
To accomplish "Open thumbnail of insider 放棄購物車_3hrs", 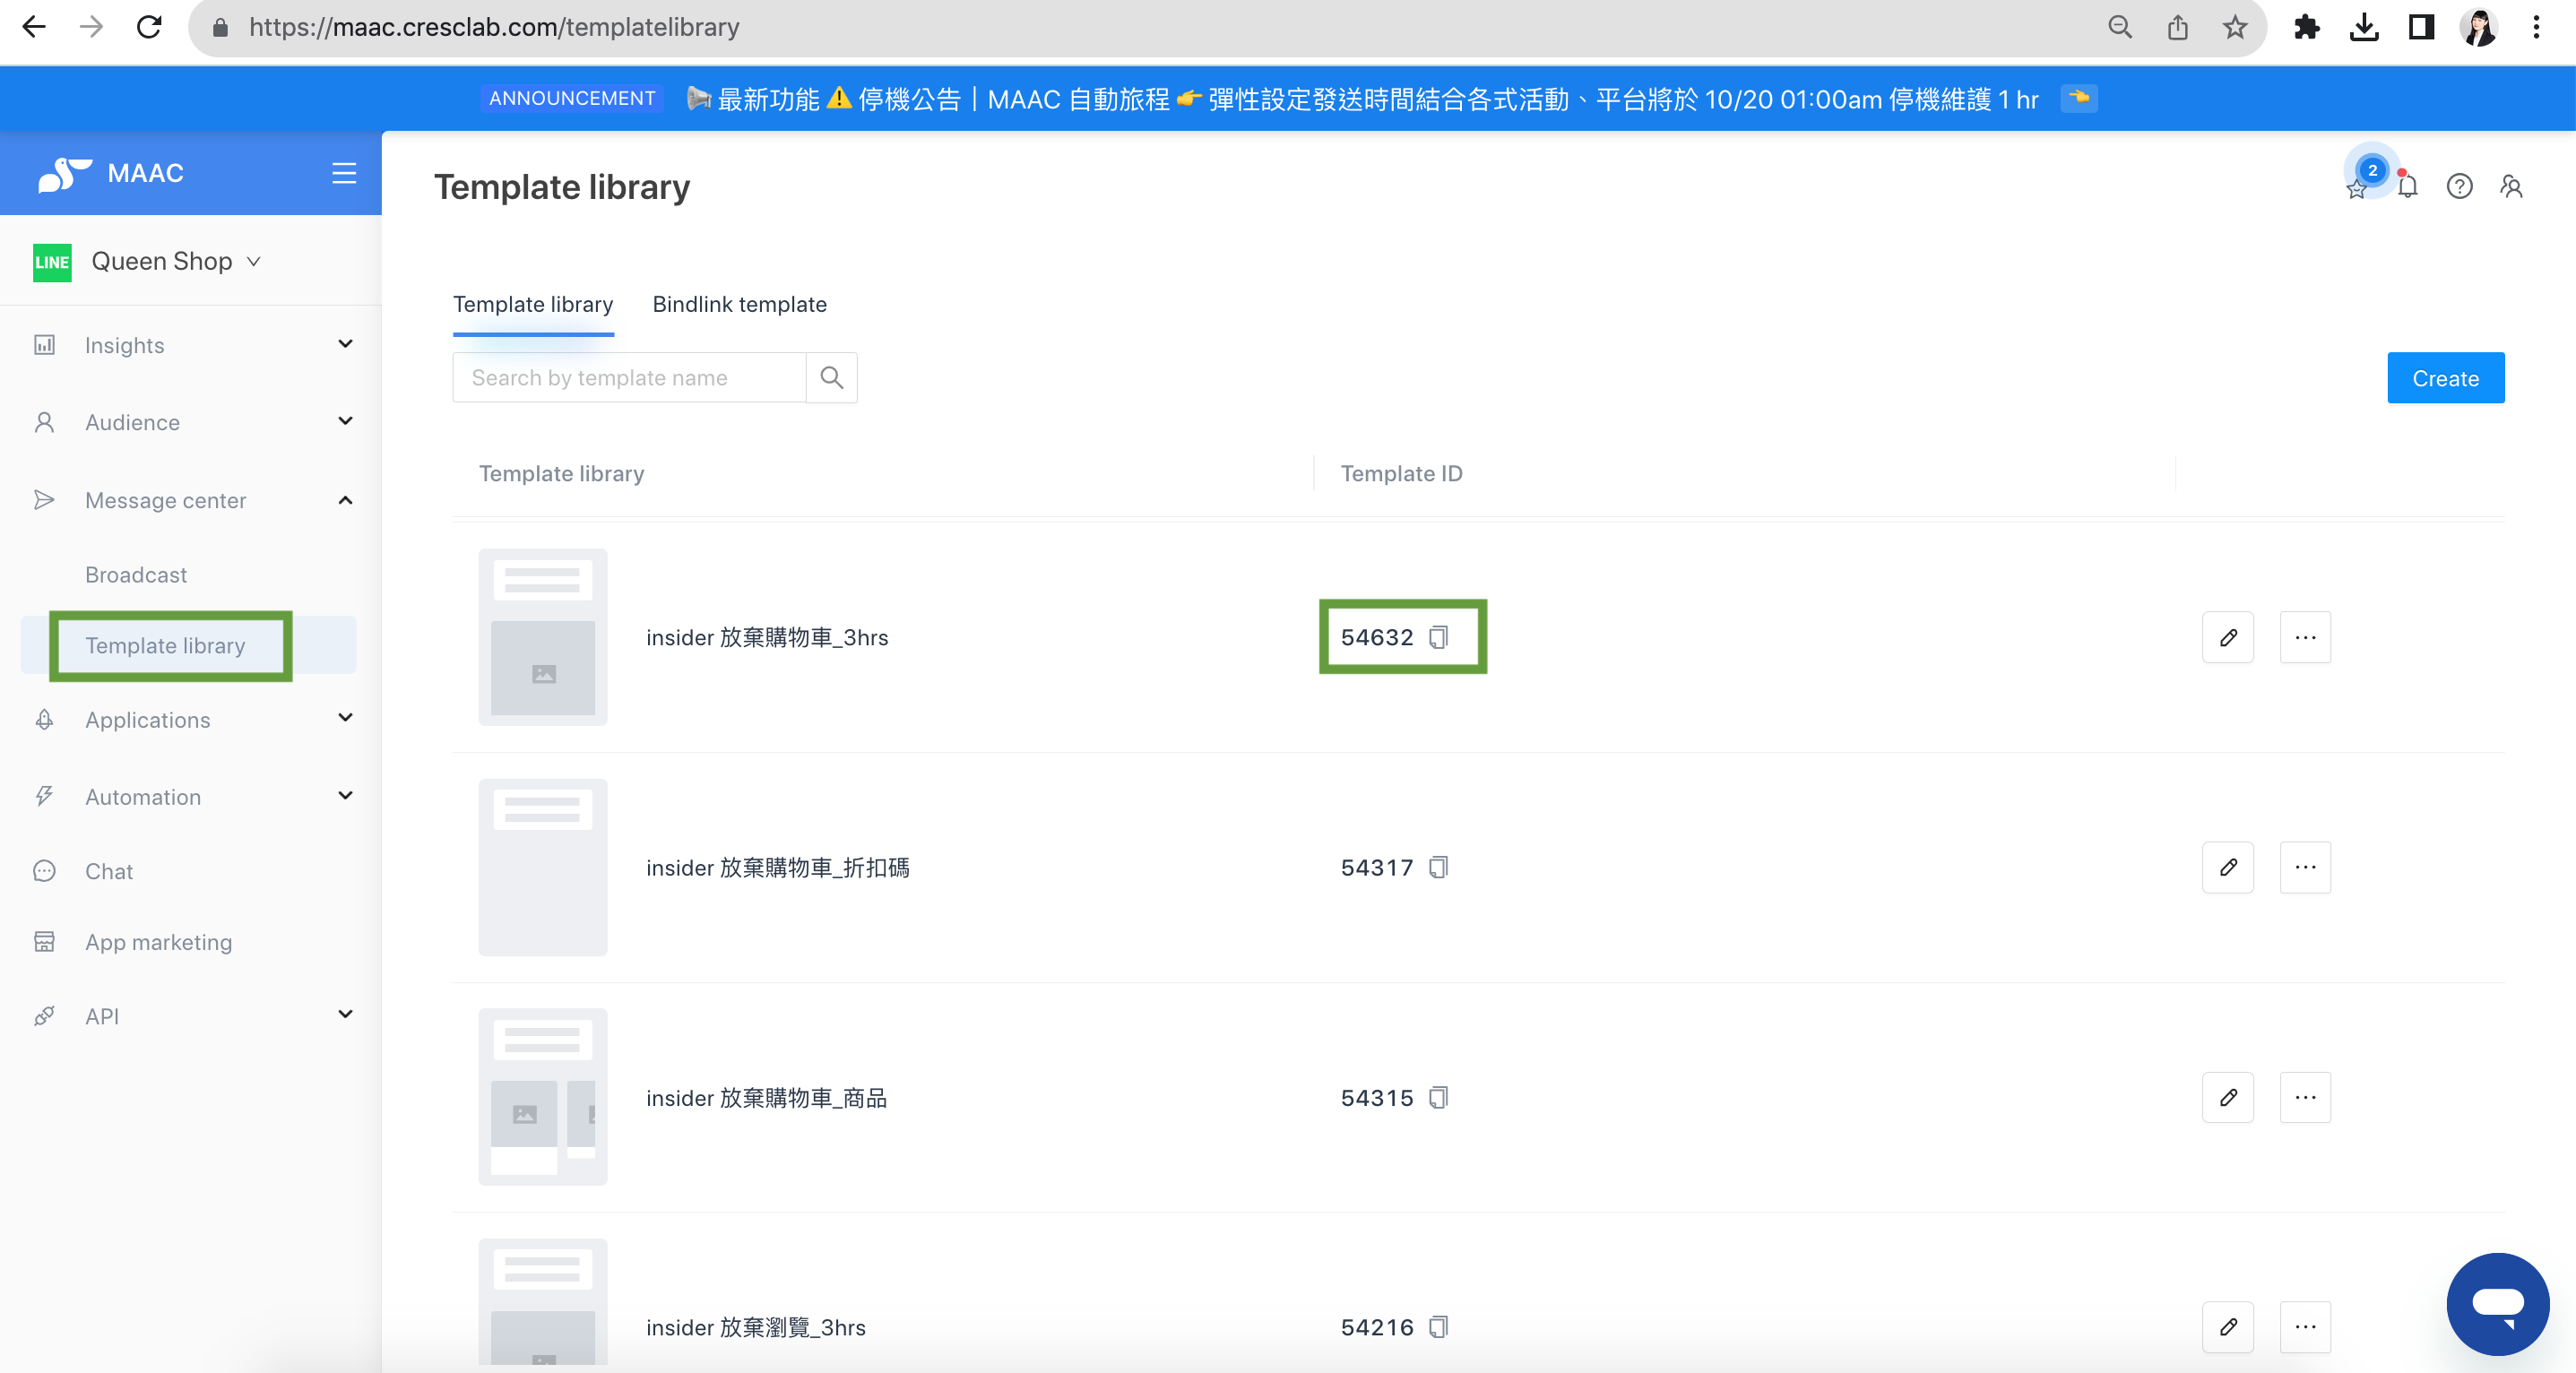I will tap(542, 637).
